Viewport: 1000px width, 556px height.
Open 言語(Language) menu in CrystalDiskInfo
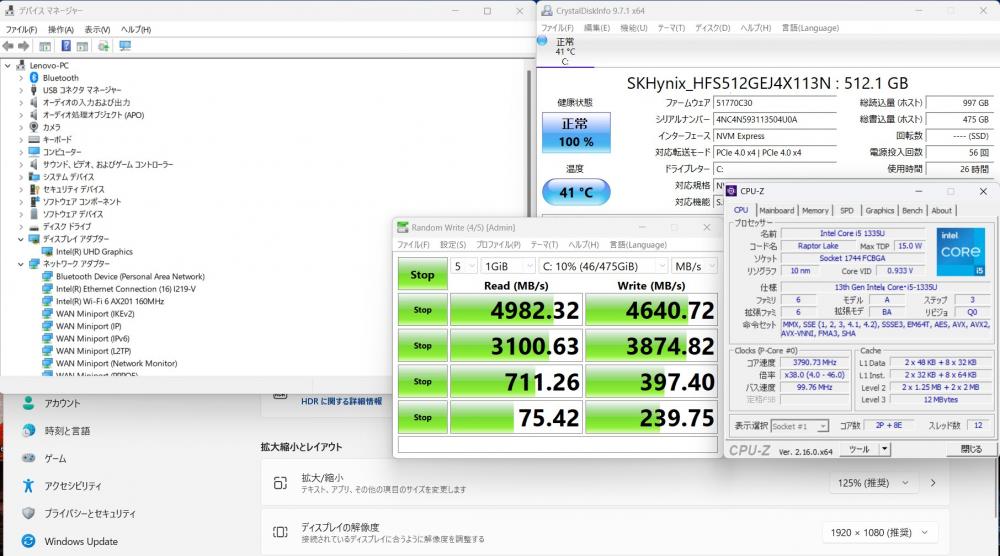tap(810, 28)
